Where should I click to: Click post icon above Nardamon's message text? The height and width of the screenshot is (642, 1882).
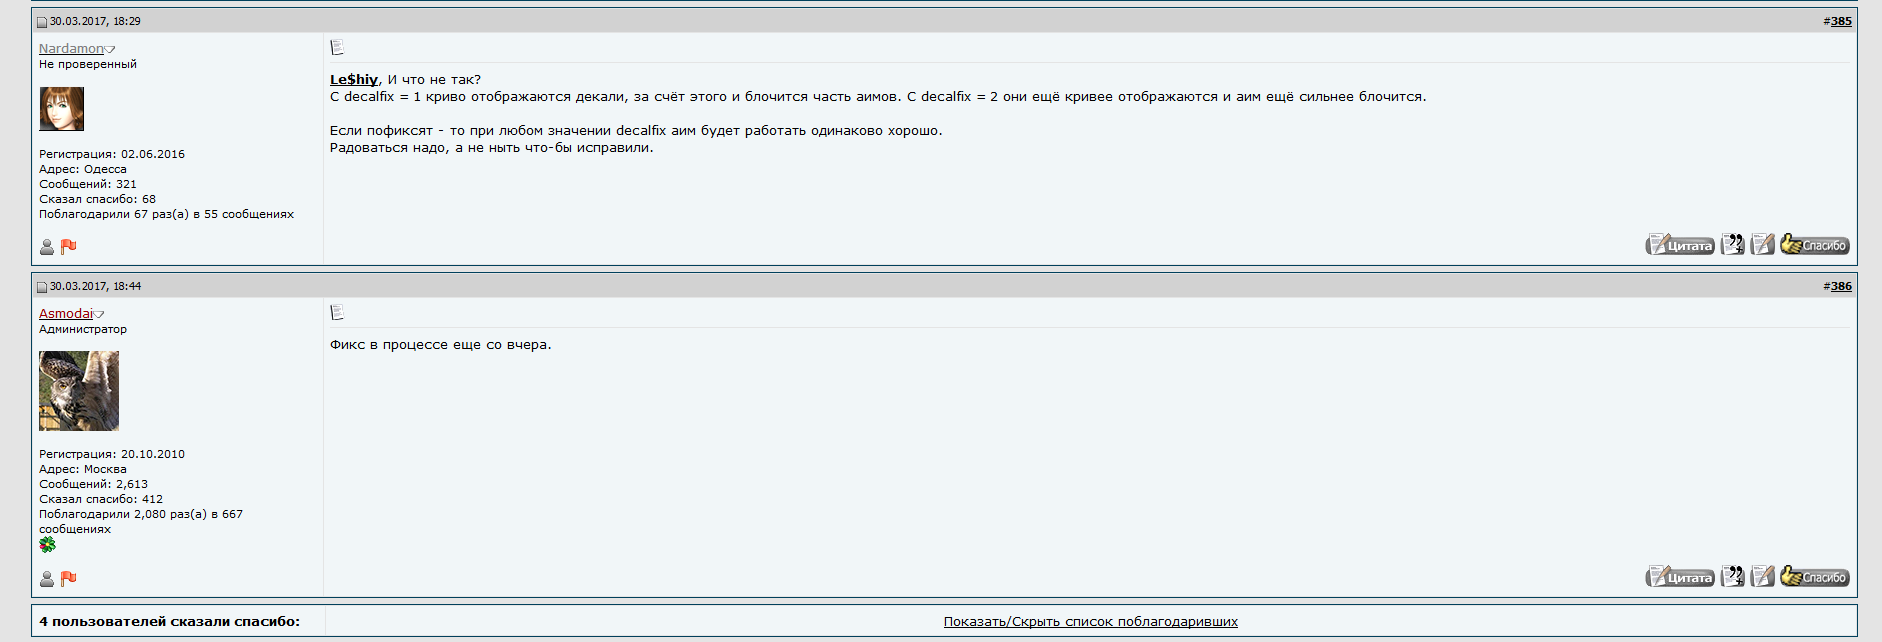point(337,47)
